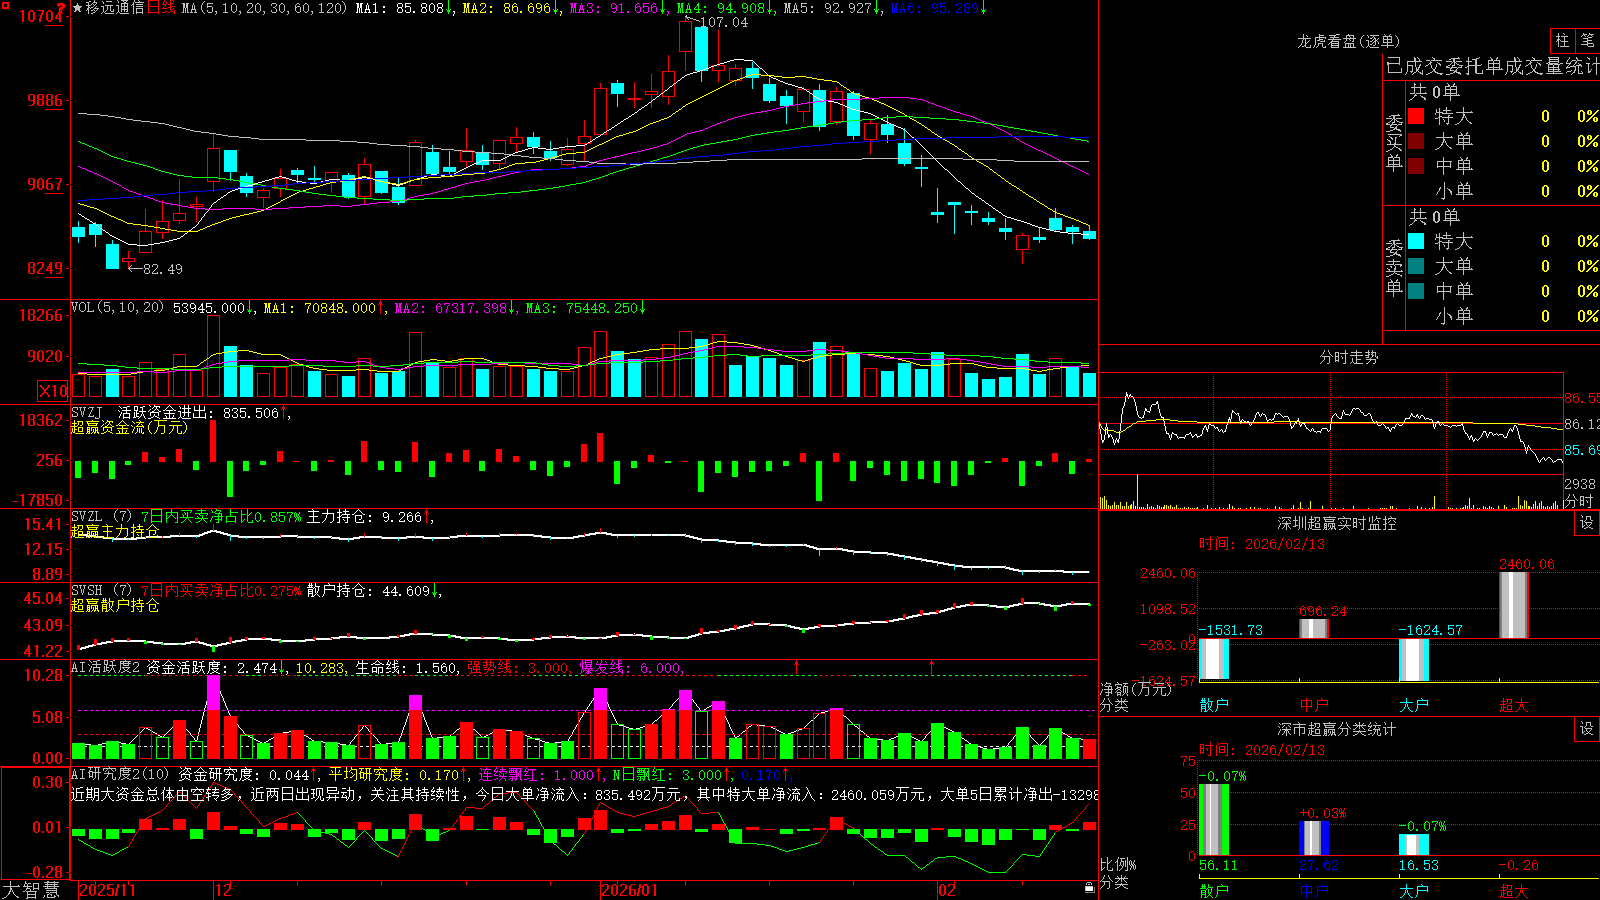Click the MA1: 85.808 value in main chart header
This screenshot has width=1600, height=900.
[x=404, y=8]
